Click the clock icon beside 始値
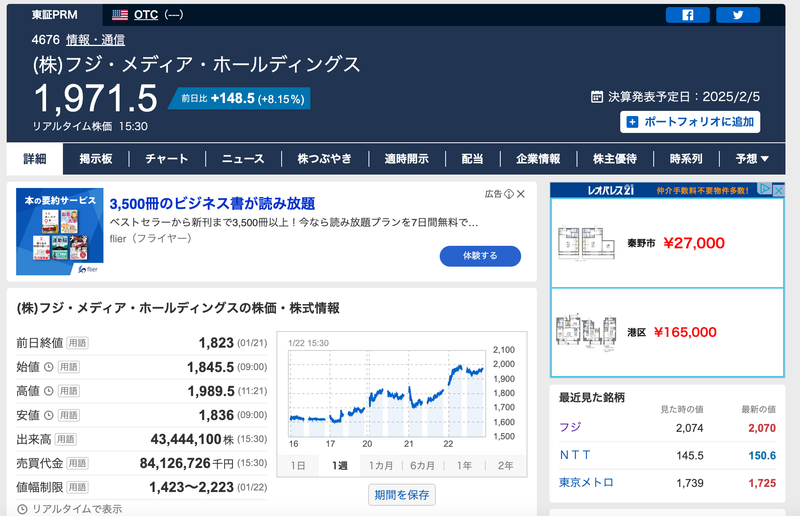 [x=48, y=367]
